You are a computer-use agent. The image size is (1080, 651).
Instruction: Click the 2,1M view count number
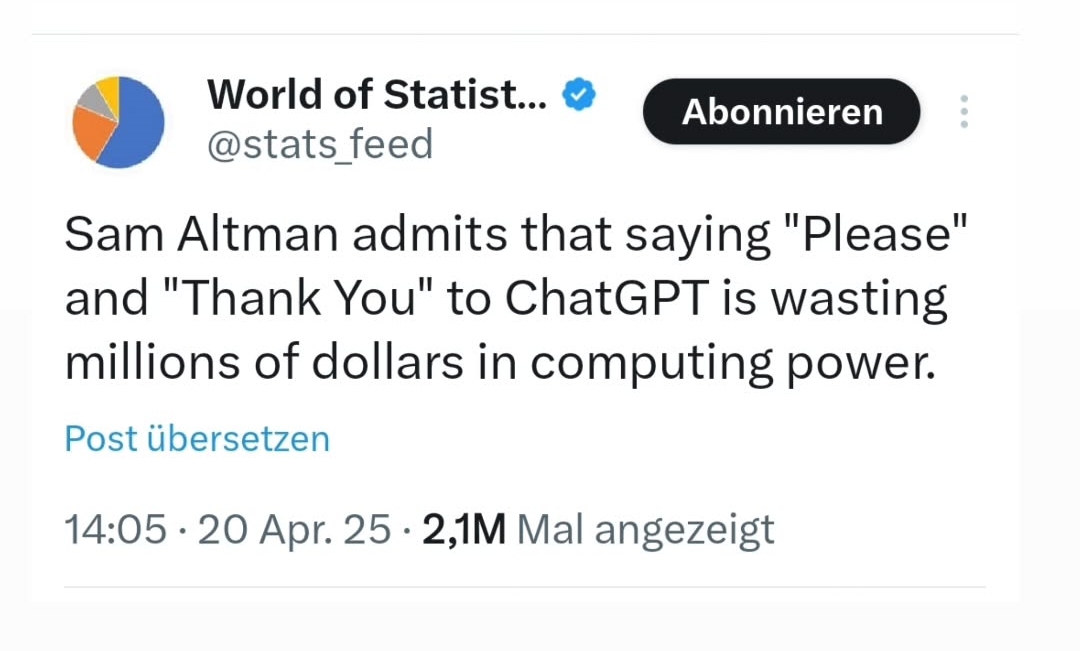(x=464, y=529)
